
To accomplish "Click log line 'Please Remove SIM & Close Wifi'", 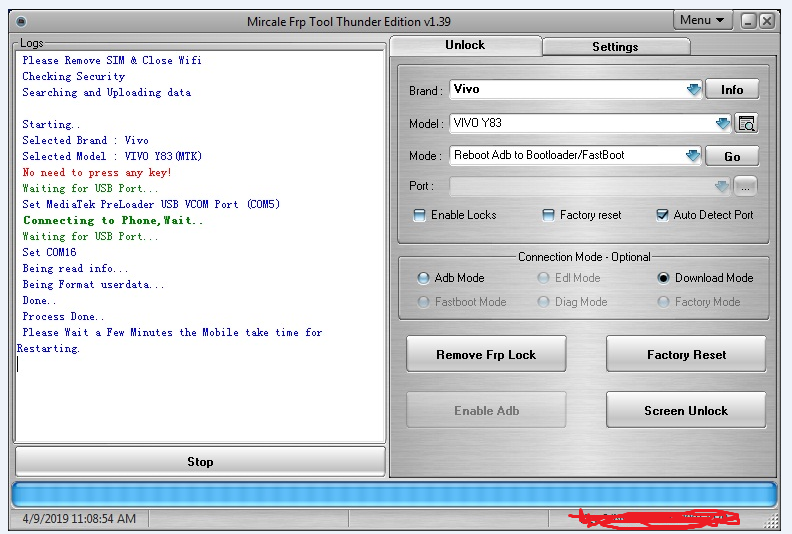I will 112,60.
